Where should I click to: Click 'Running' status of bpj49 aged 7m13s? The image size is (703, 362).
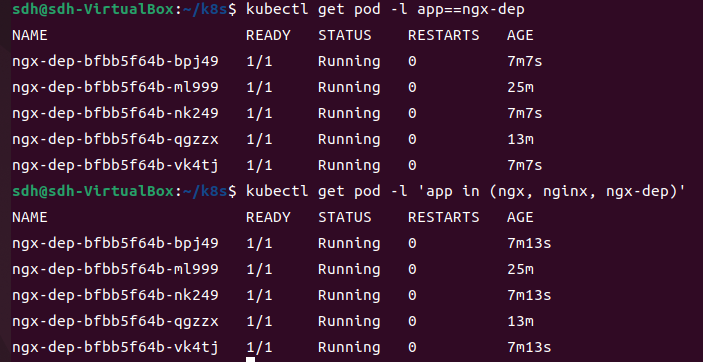(x=349, y=244)
